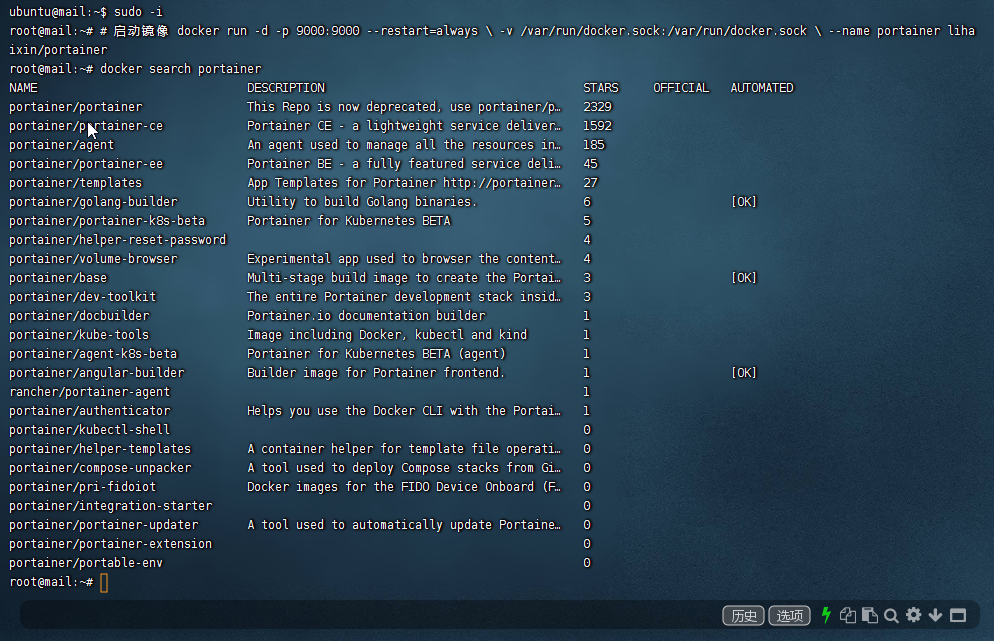Click portainer/portainer-ee name
Viewport: 994px width, 641px height.
click(86, 164)
